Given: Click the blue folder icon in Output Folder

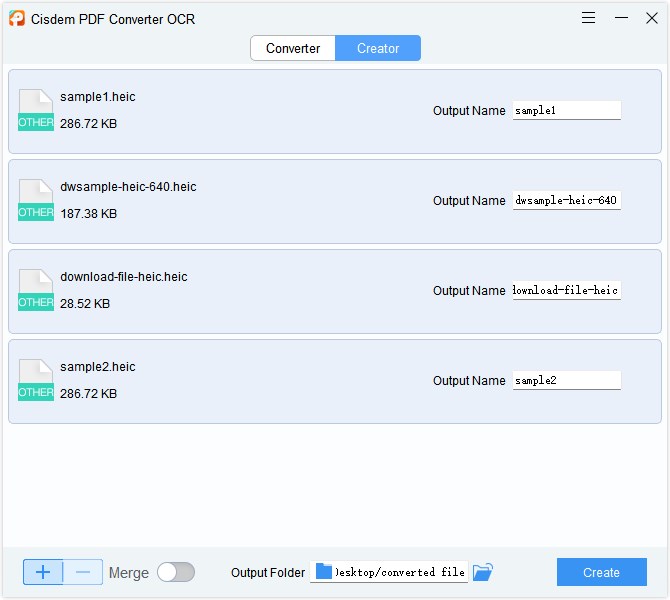Looking at the screenshot, I should coord(324,571).
